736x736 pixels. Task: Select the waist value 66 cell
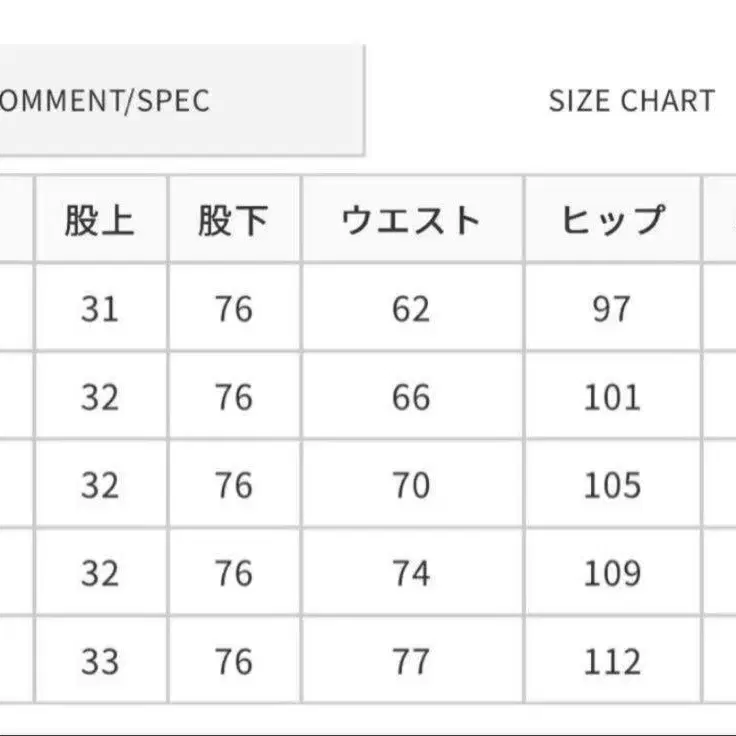click(411, 397)
